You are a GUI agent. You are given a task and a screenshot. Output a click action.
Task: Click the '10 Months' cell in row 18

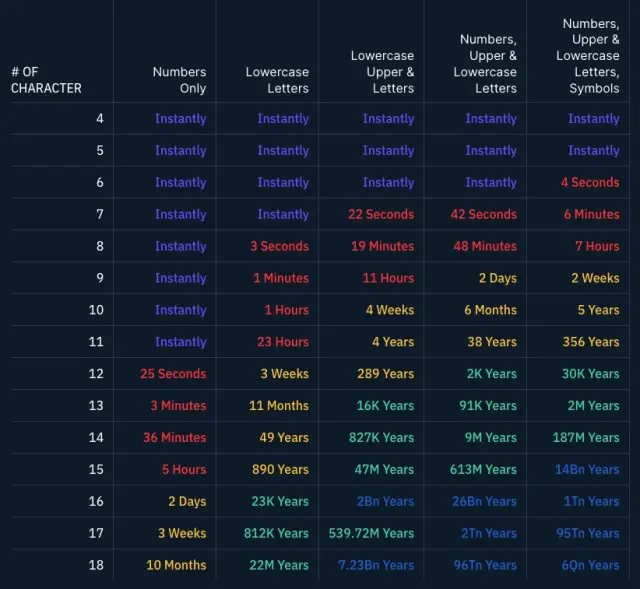[x=176, y=565]
